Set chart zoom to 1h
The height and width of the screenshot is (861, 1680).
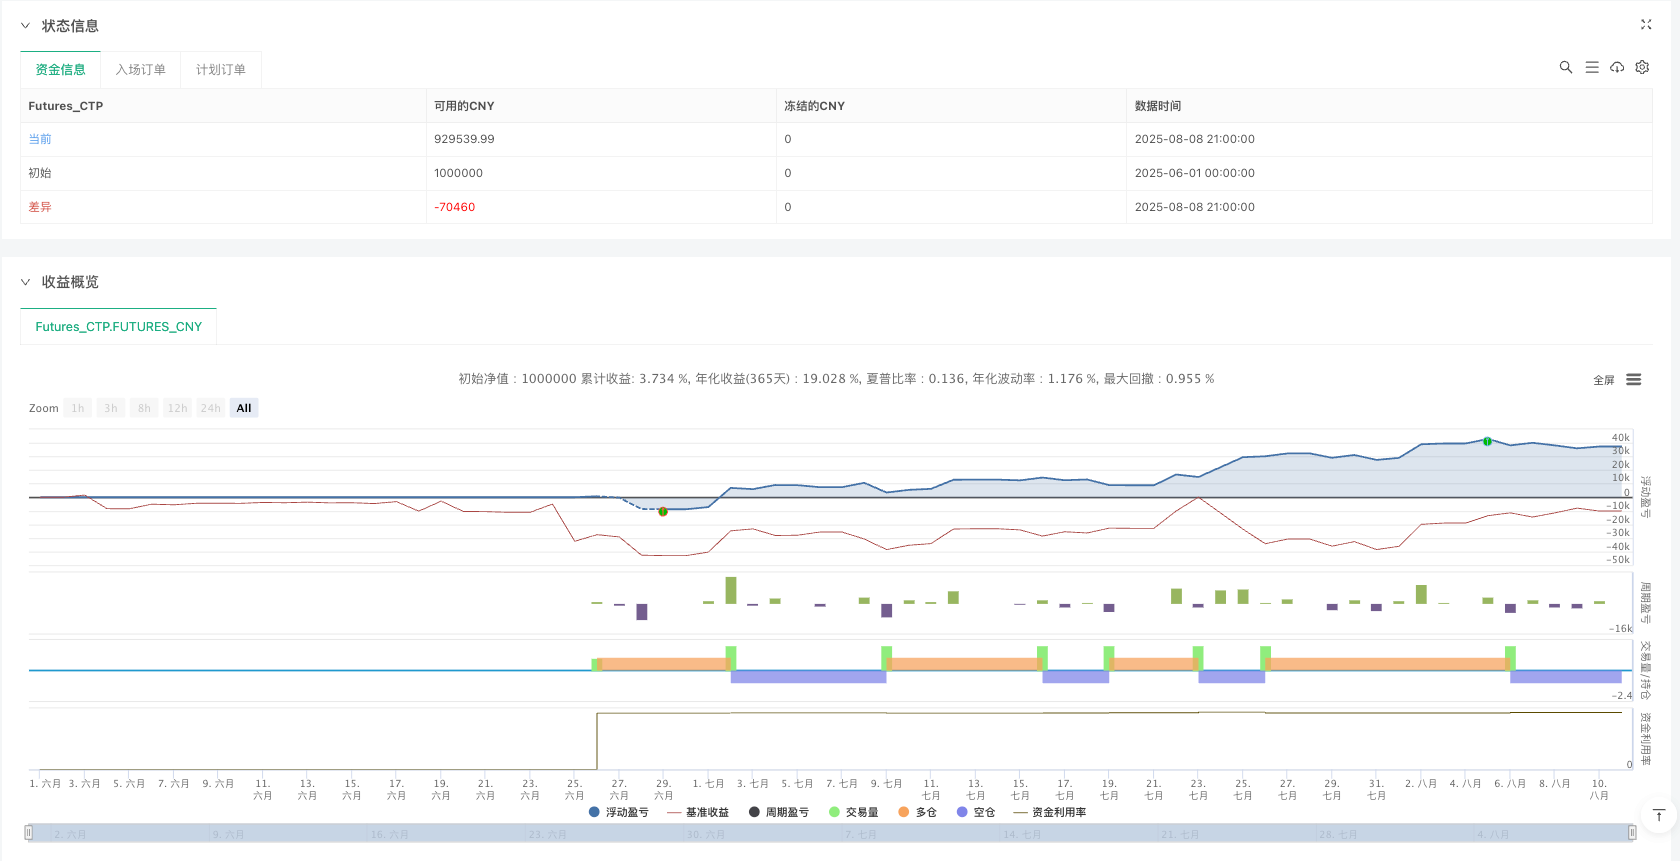click(78, 408)
